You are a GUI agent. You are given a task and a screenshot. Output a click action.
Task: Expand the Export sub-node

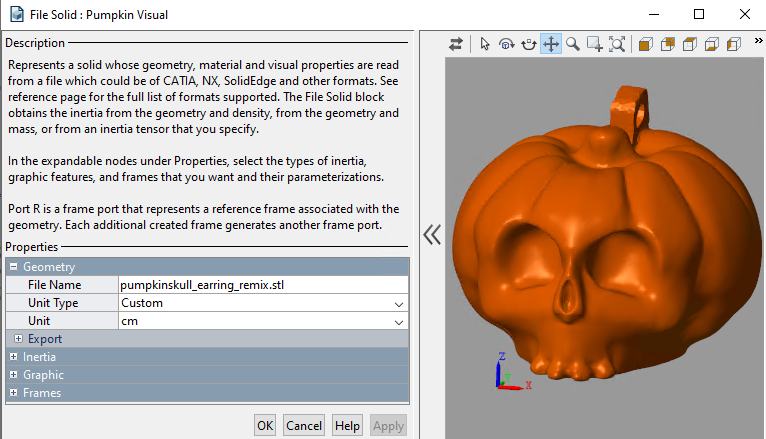tap(19, 339)
